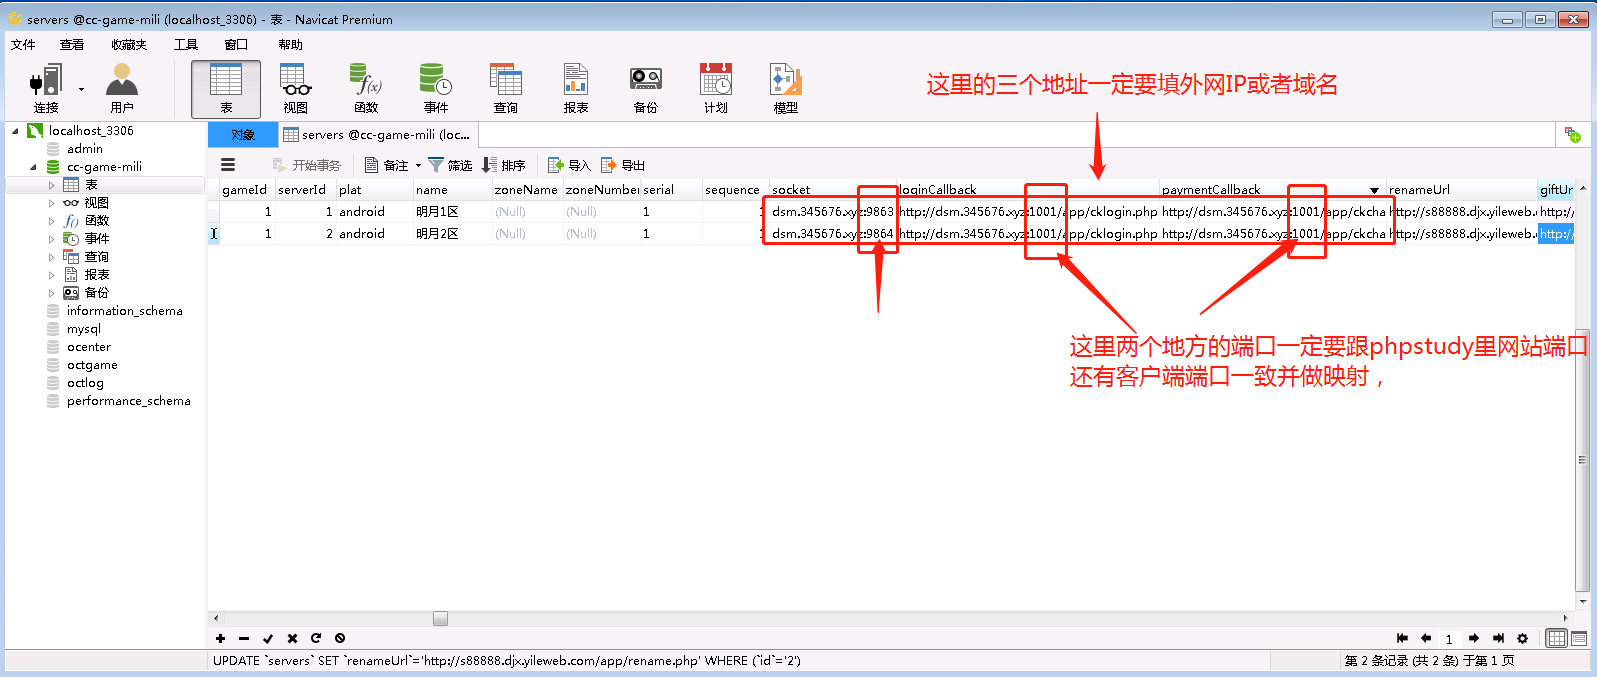
Task: Click the 筛选 (Filter) button
Action: [450, 165]
